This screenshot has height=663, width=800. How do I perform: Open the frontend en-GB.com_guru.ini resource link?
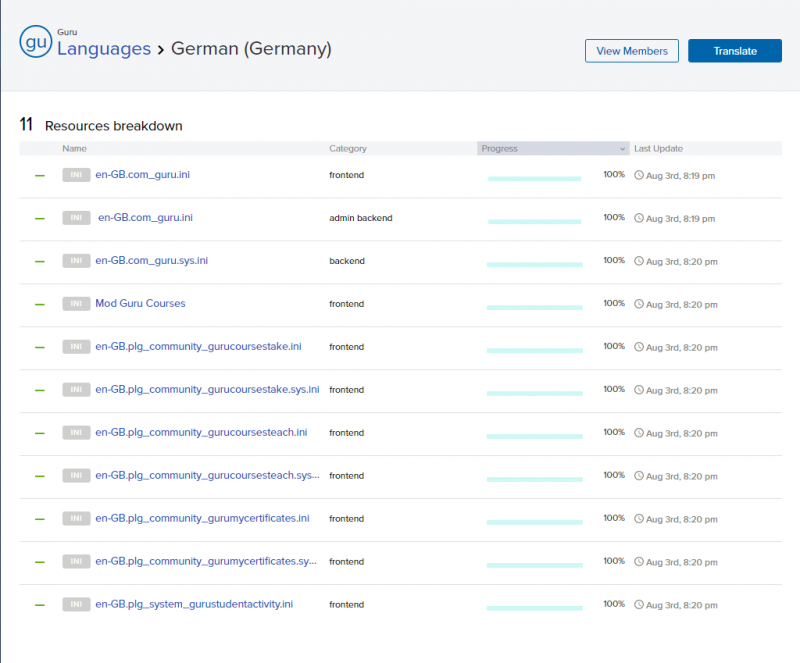click(142, 175)
